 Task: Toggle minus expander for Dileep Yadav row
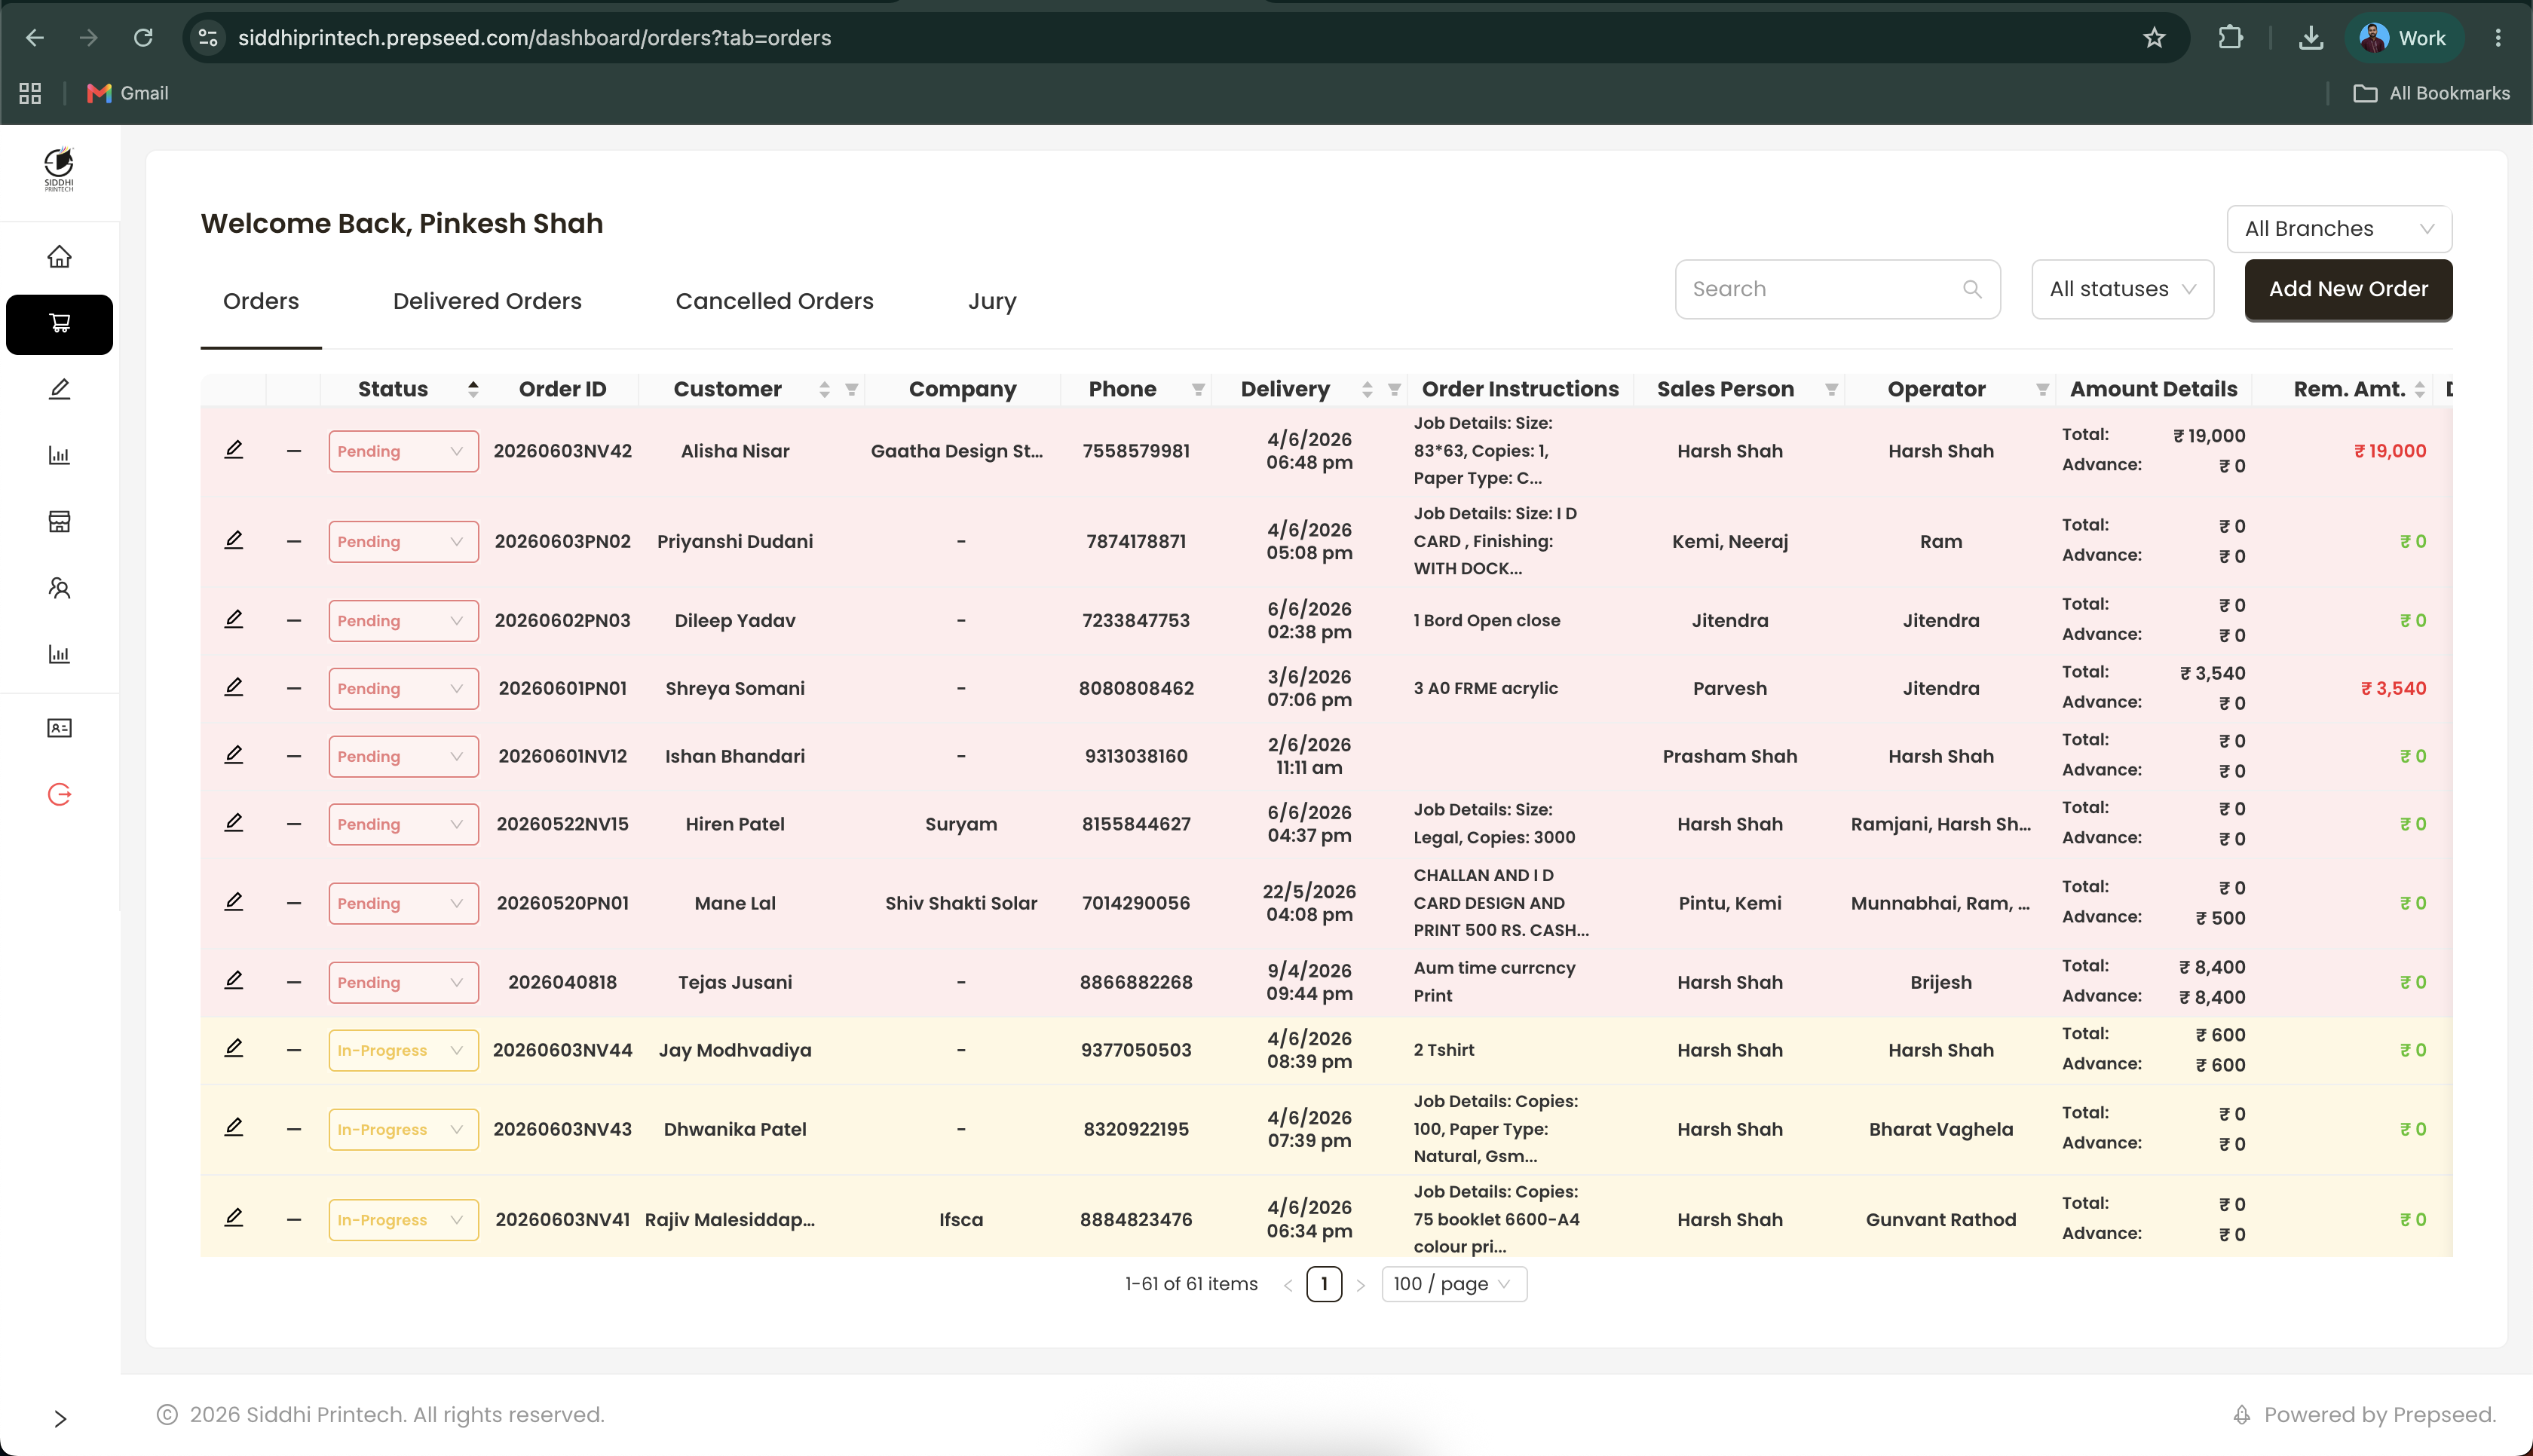294,620
